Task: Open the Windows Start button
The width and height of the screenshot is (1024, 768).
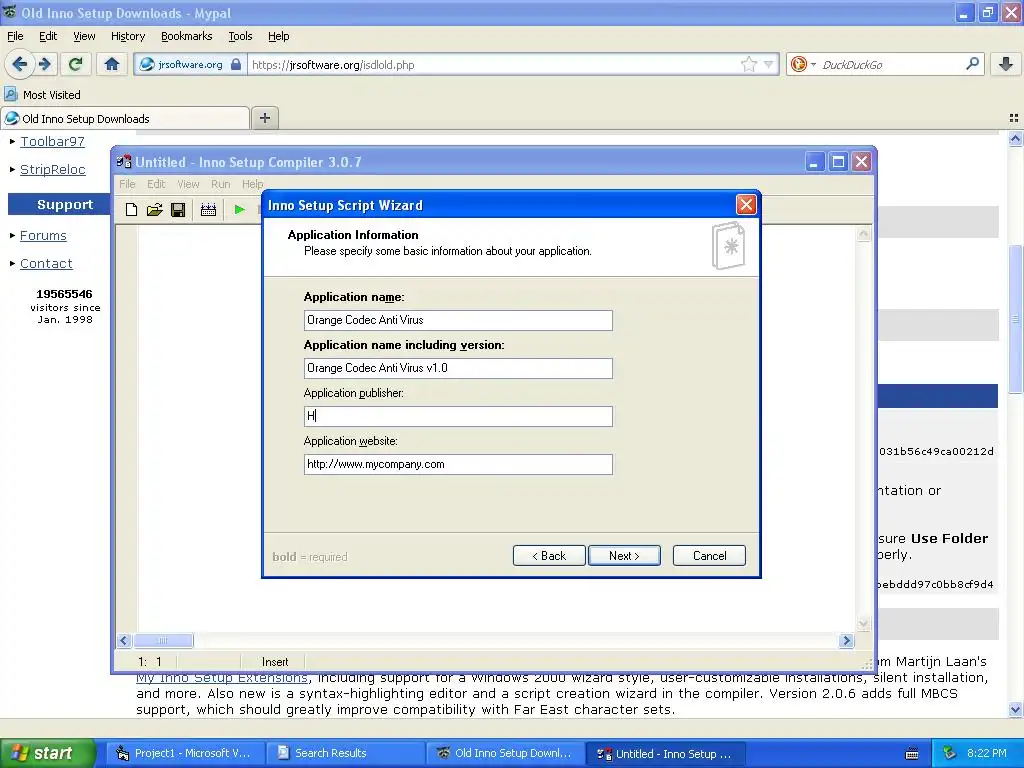Action: pyautogui.click(x=47, y=753)
